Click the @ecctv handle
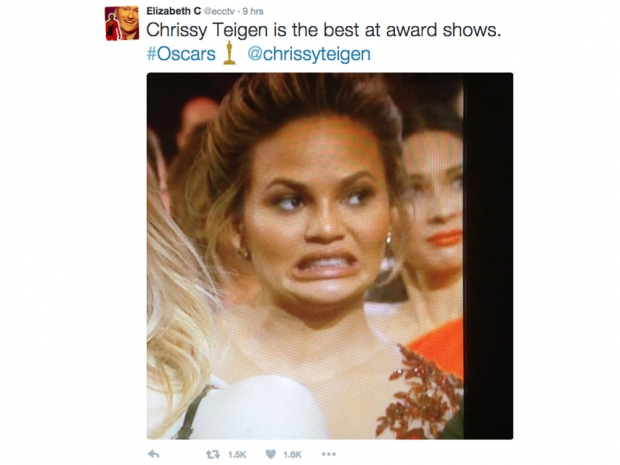 (219, 11)
